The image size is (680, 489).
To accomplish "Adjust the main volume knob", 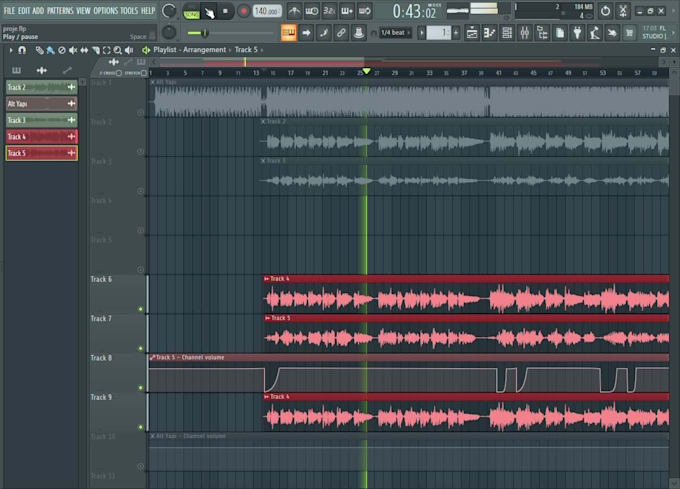I will (x=169, y=11).
